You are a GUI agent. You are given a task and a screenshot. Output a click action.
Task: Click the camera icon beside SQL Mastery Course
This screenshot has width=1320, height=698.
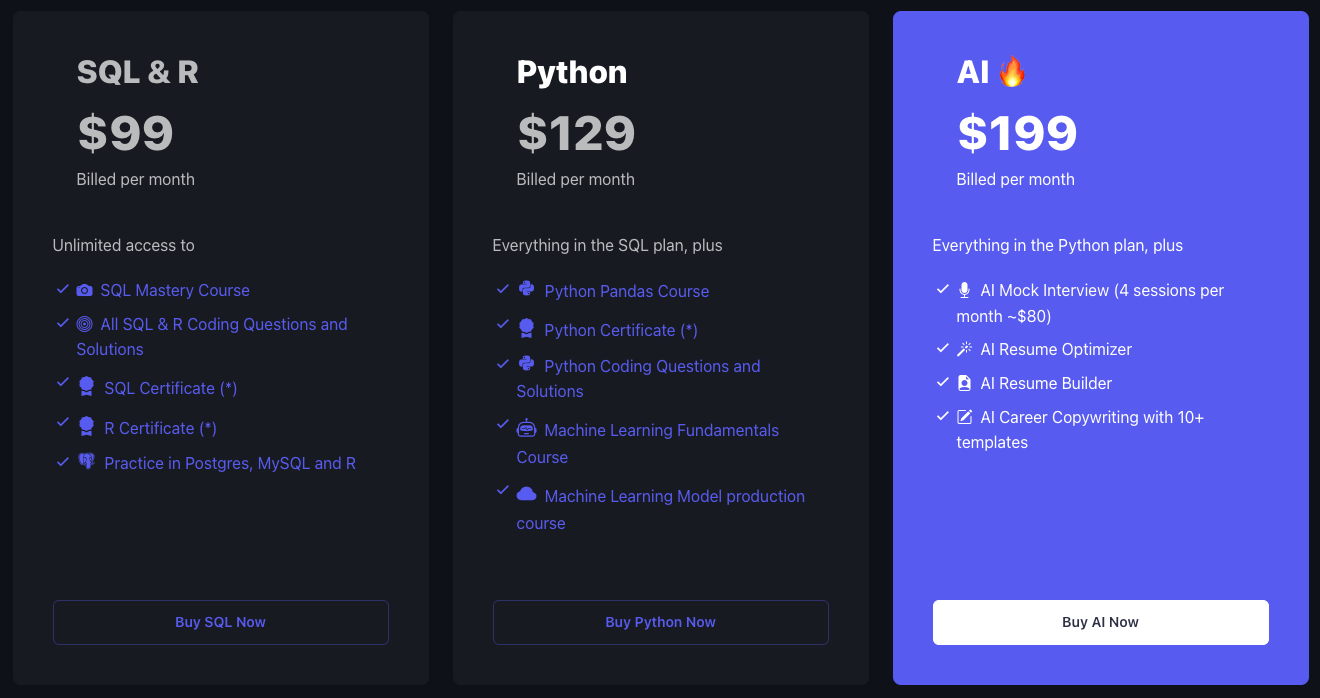click(x=85, y=290)
